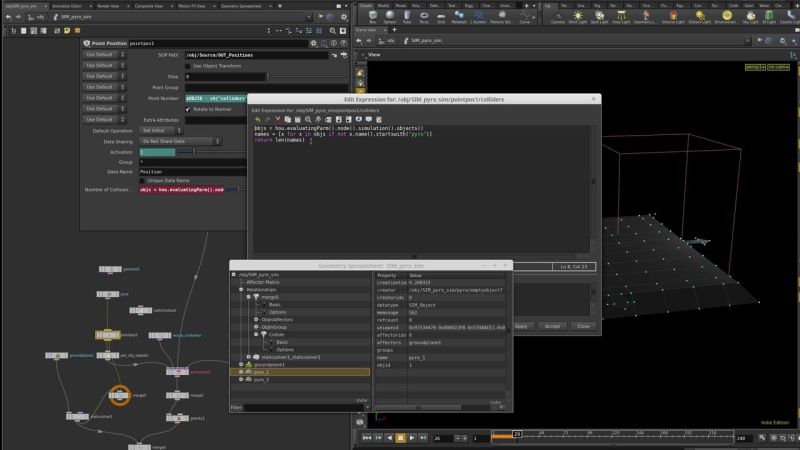Add an Area Light from shelf
800x450 pixels.
(621, 17)
